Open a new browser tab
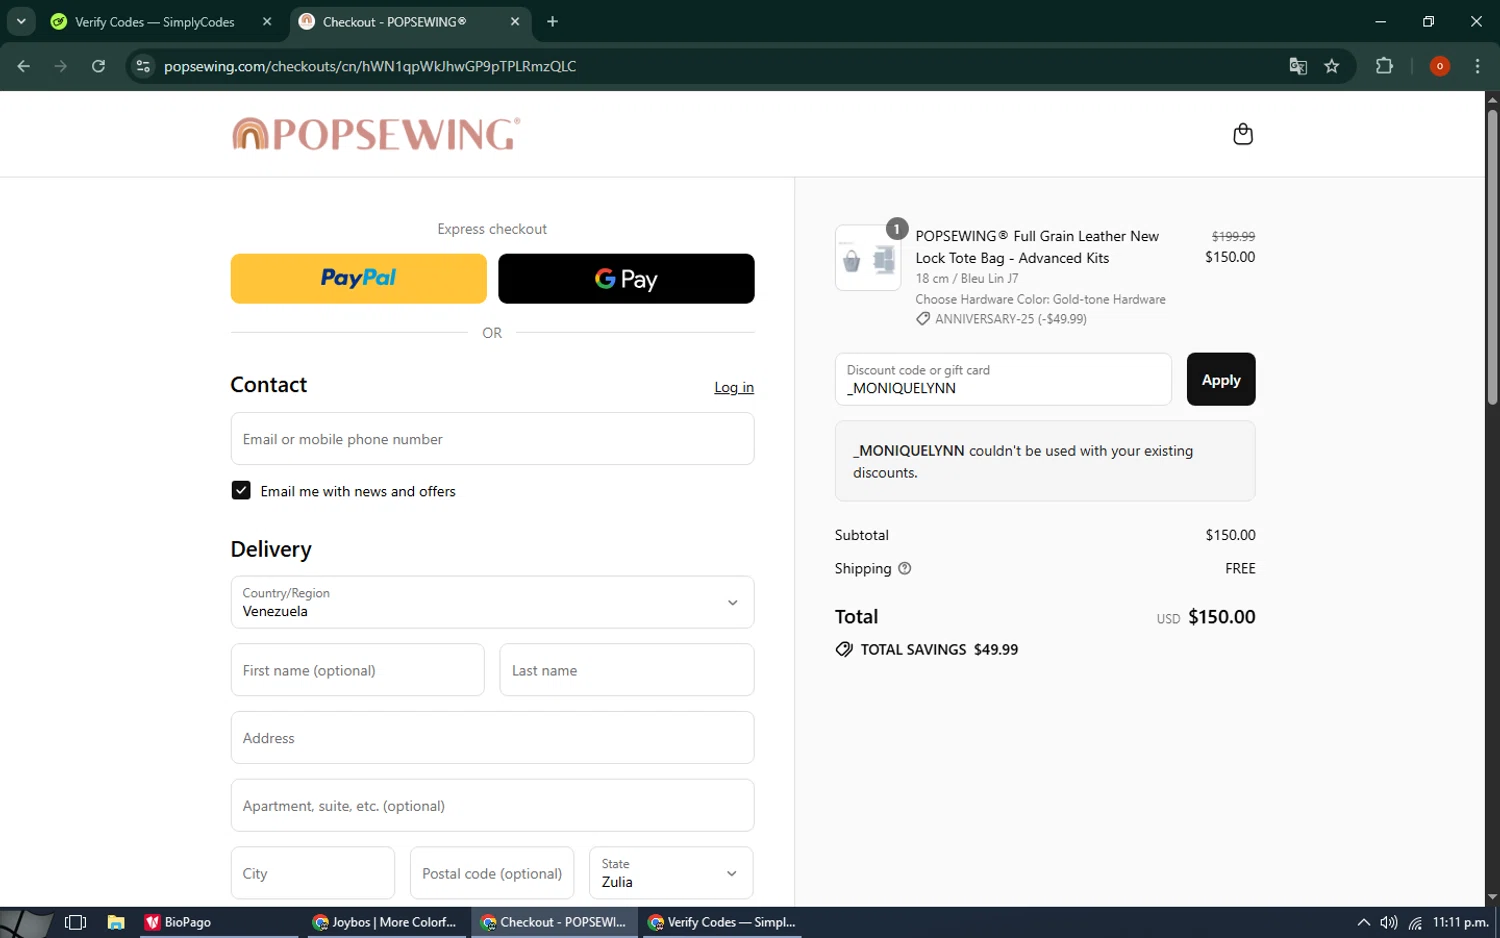Image resolution: width=1500 pixels, height=938 pixels. tap(552, 21)
